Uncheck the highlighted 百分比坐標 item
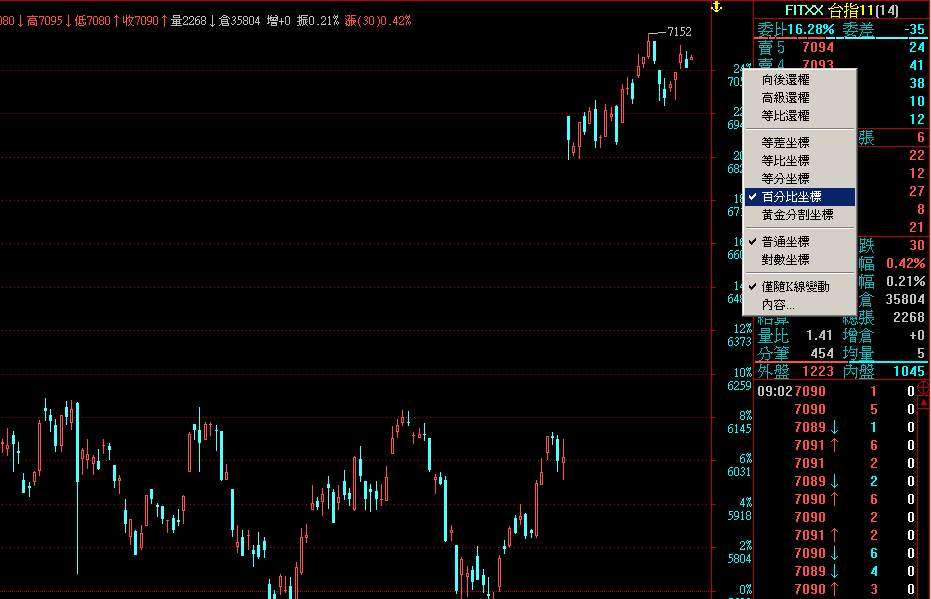The width and height of the screenshot is (931, 599). pos(792,197)
